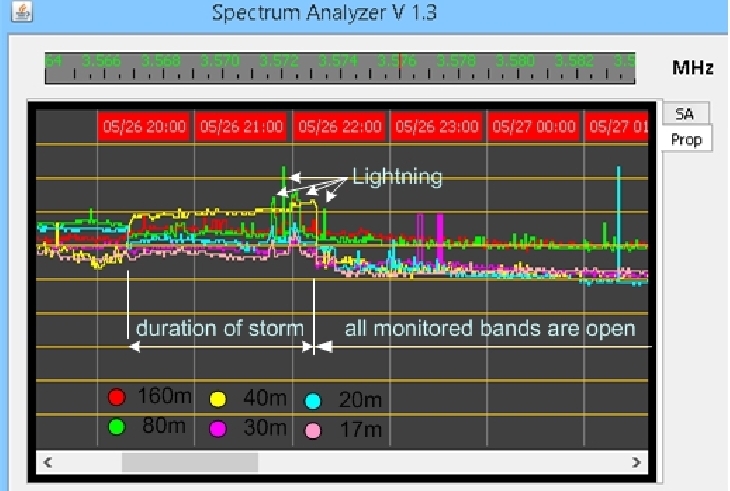Select the green 80m legend dot
Screen dimensions: 730x491
coord(116,428)
